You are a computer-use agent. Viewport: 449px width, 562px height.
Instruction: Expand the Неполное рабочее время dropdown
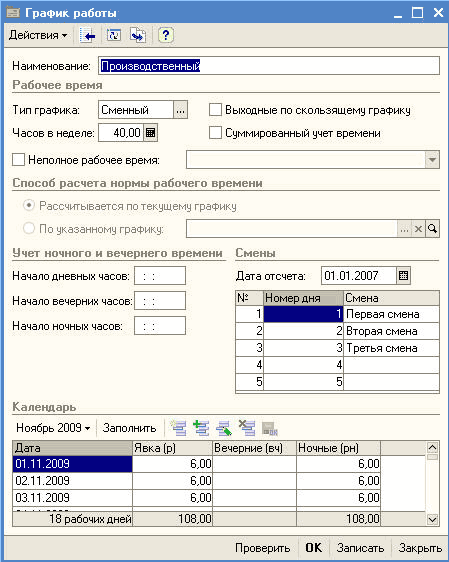[x=432, y=159]
